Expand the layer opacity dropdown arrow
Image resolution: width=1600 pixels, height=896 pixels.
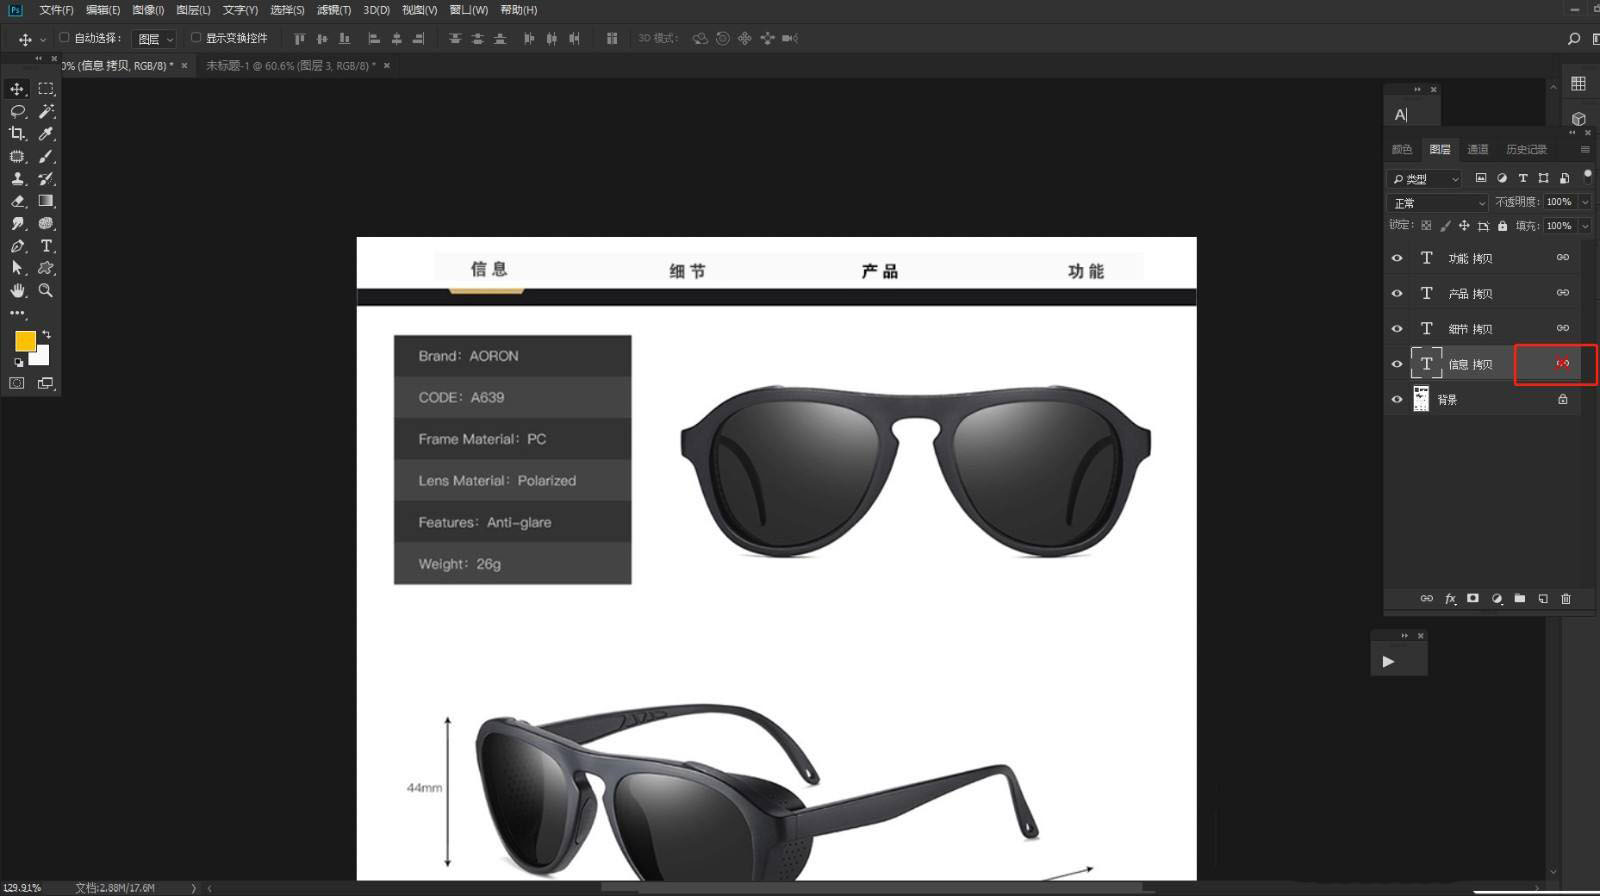pos(1585,202)
